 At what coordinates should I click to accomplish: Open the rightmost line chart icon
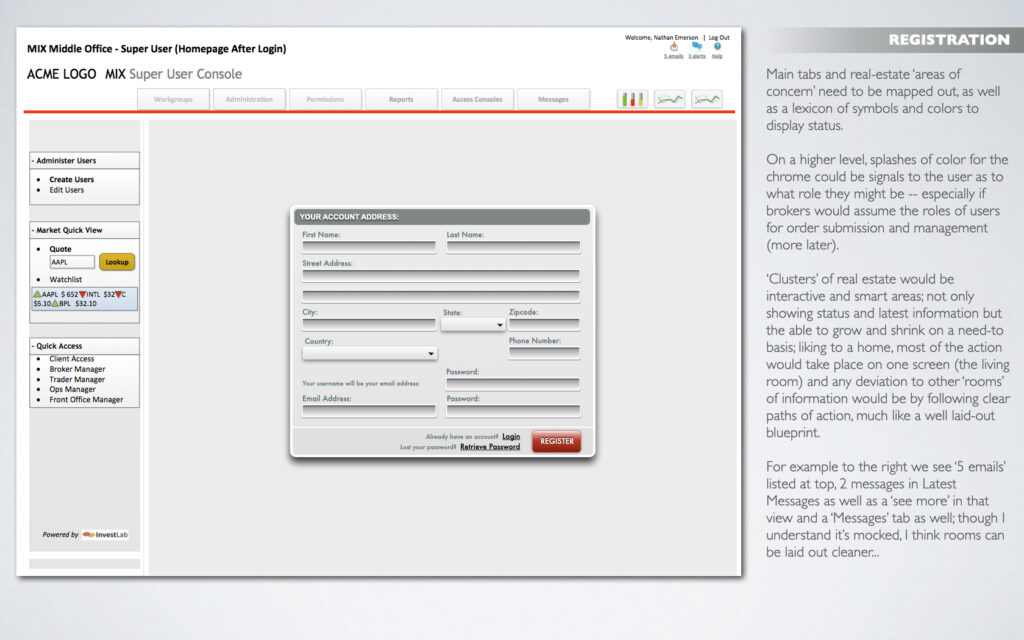707,99
